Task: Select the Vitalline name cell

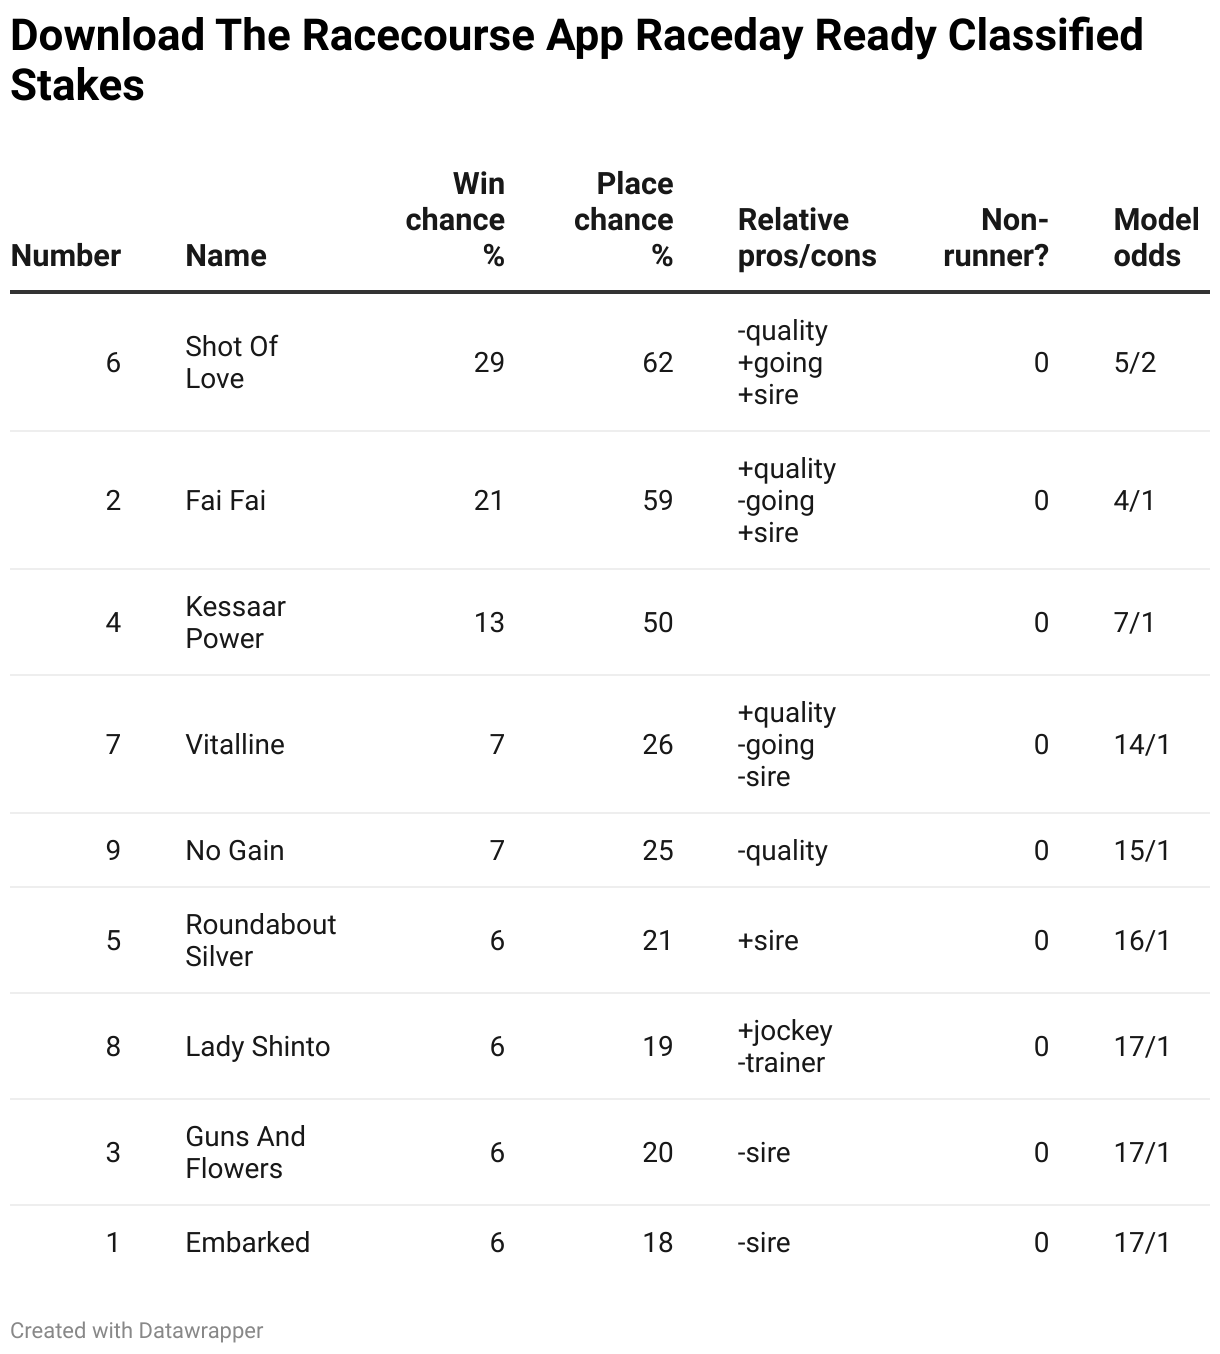Action: tap(235, 744)
